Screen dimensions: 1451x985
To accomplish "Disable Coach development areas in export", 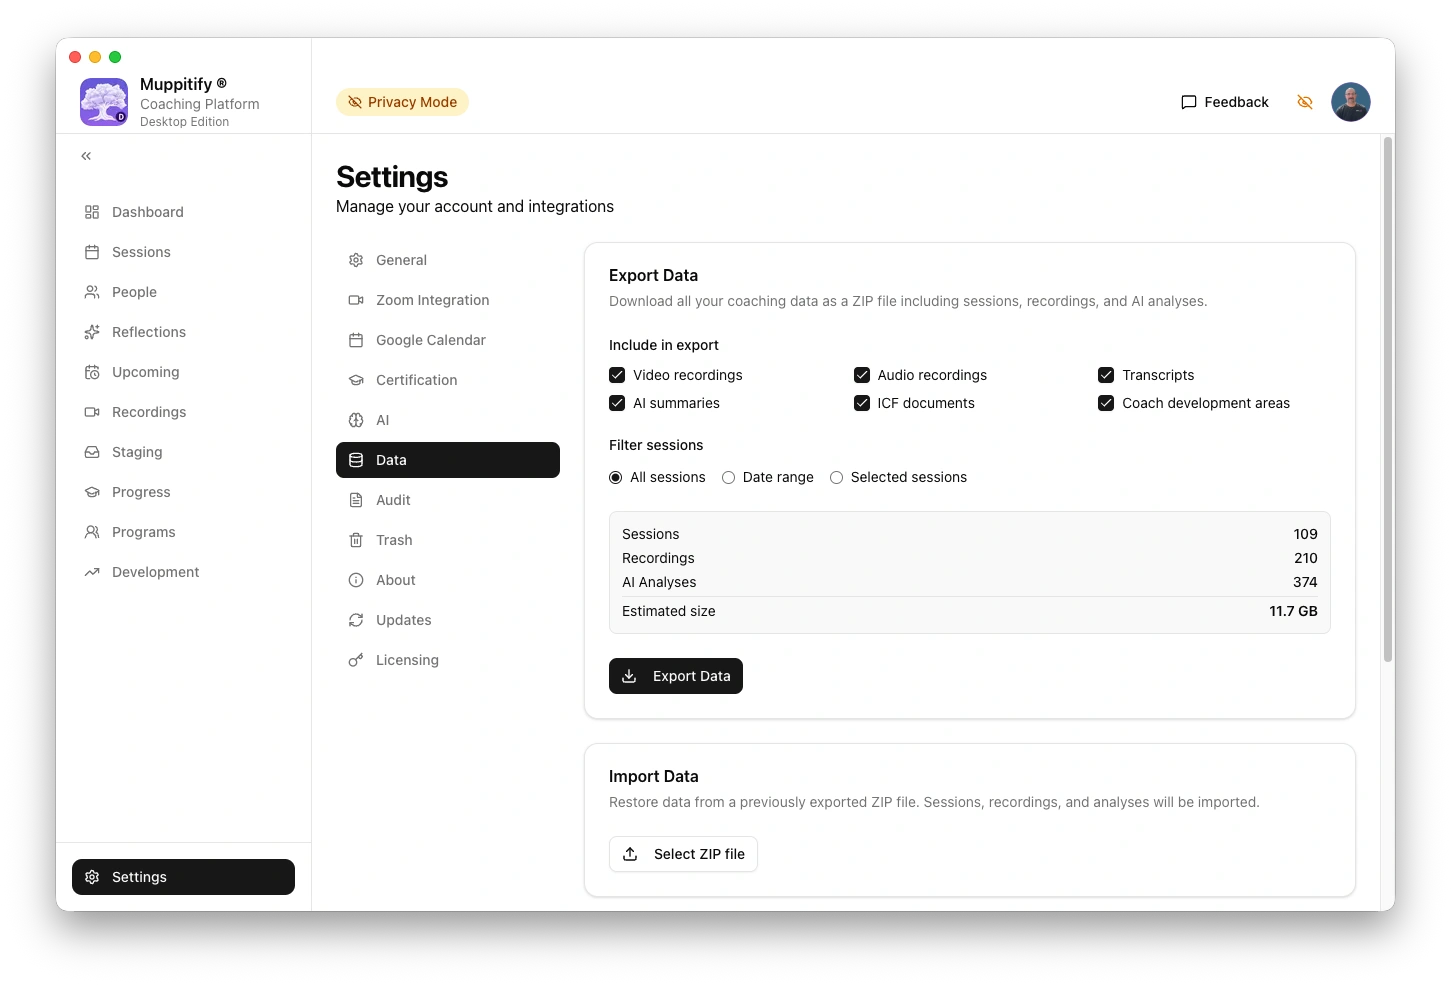I will 1106,403.
